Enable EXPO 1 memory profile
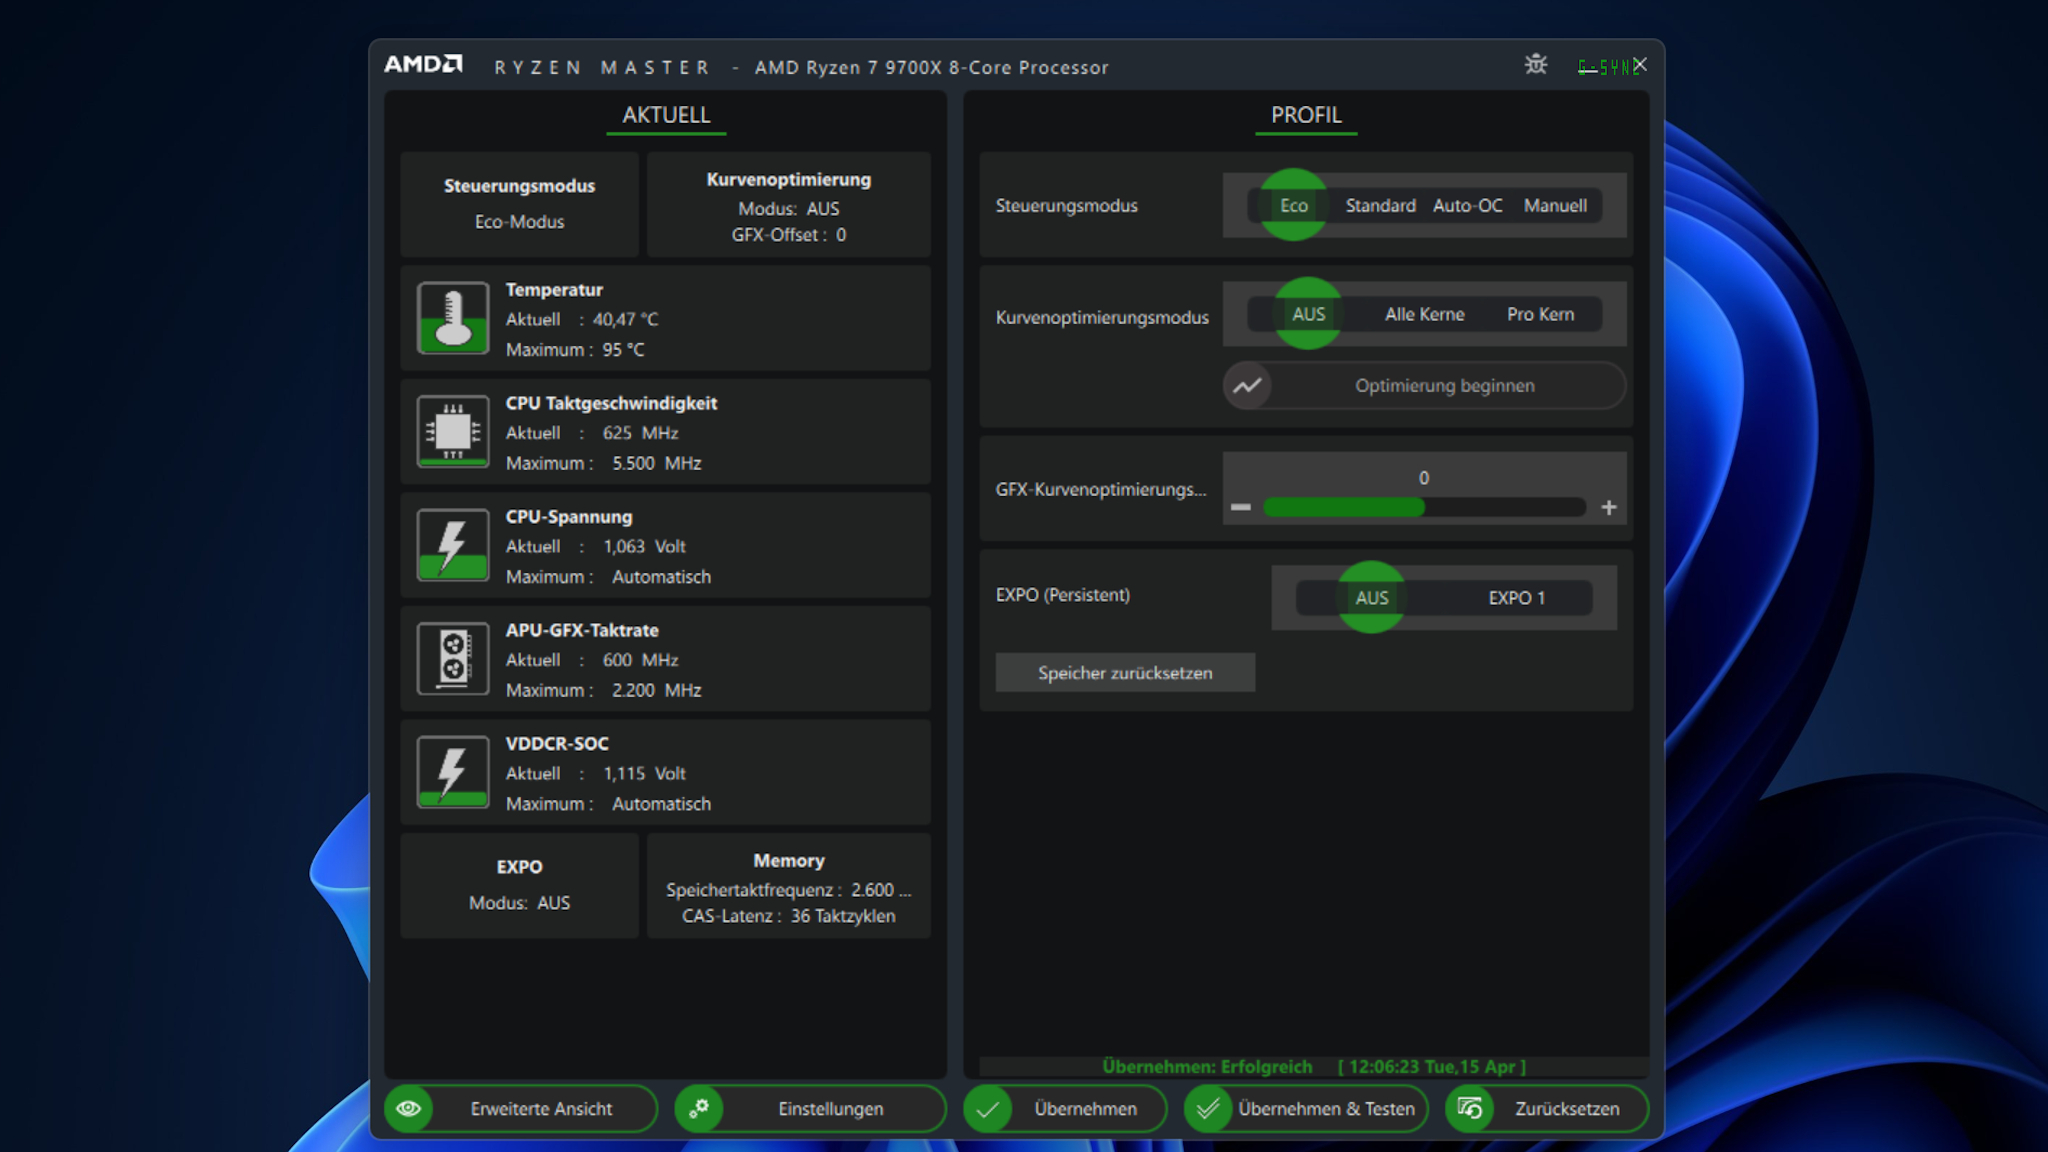The width and height of the screenshot is (2048, 1152). 1516,598
